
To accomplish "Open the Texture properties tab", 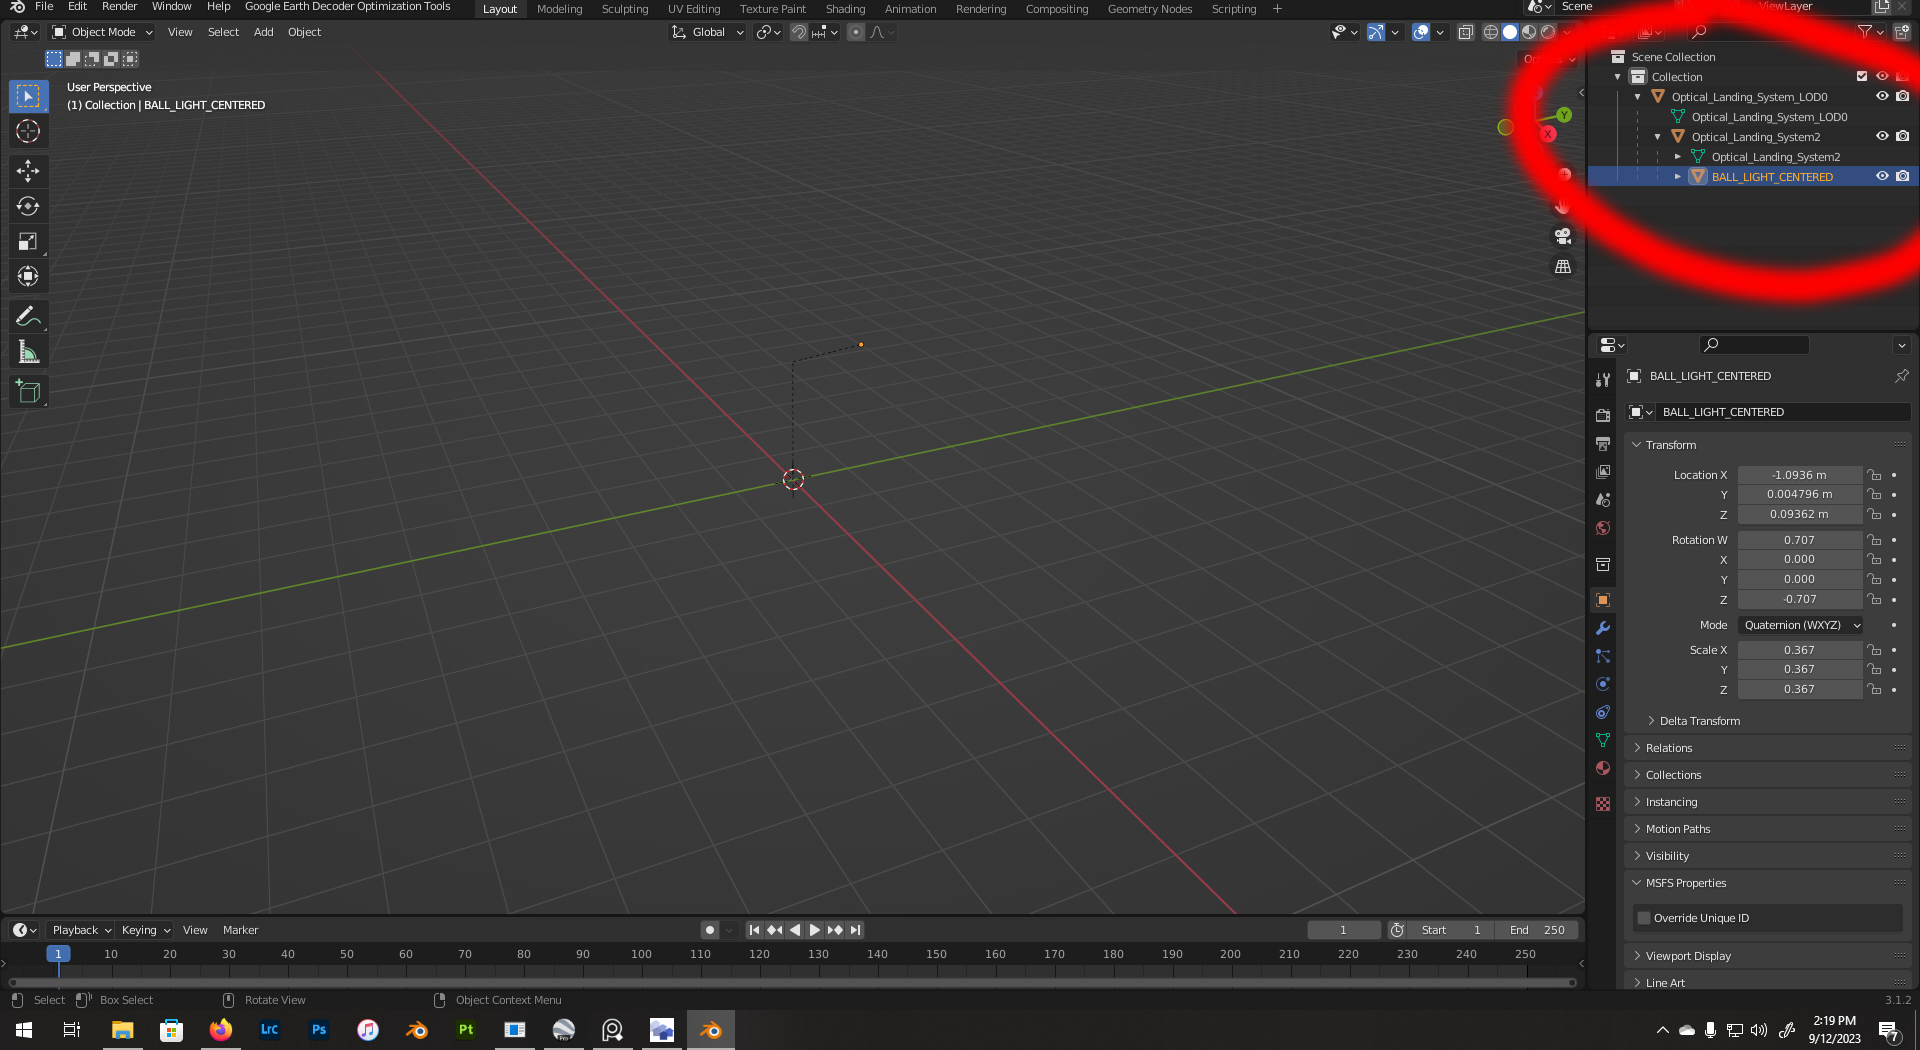I will (1603, 804).
